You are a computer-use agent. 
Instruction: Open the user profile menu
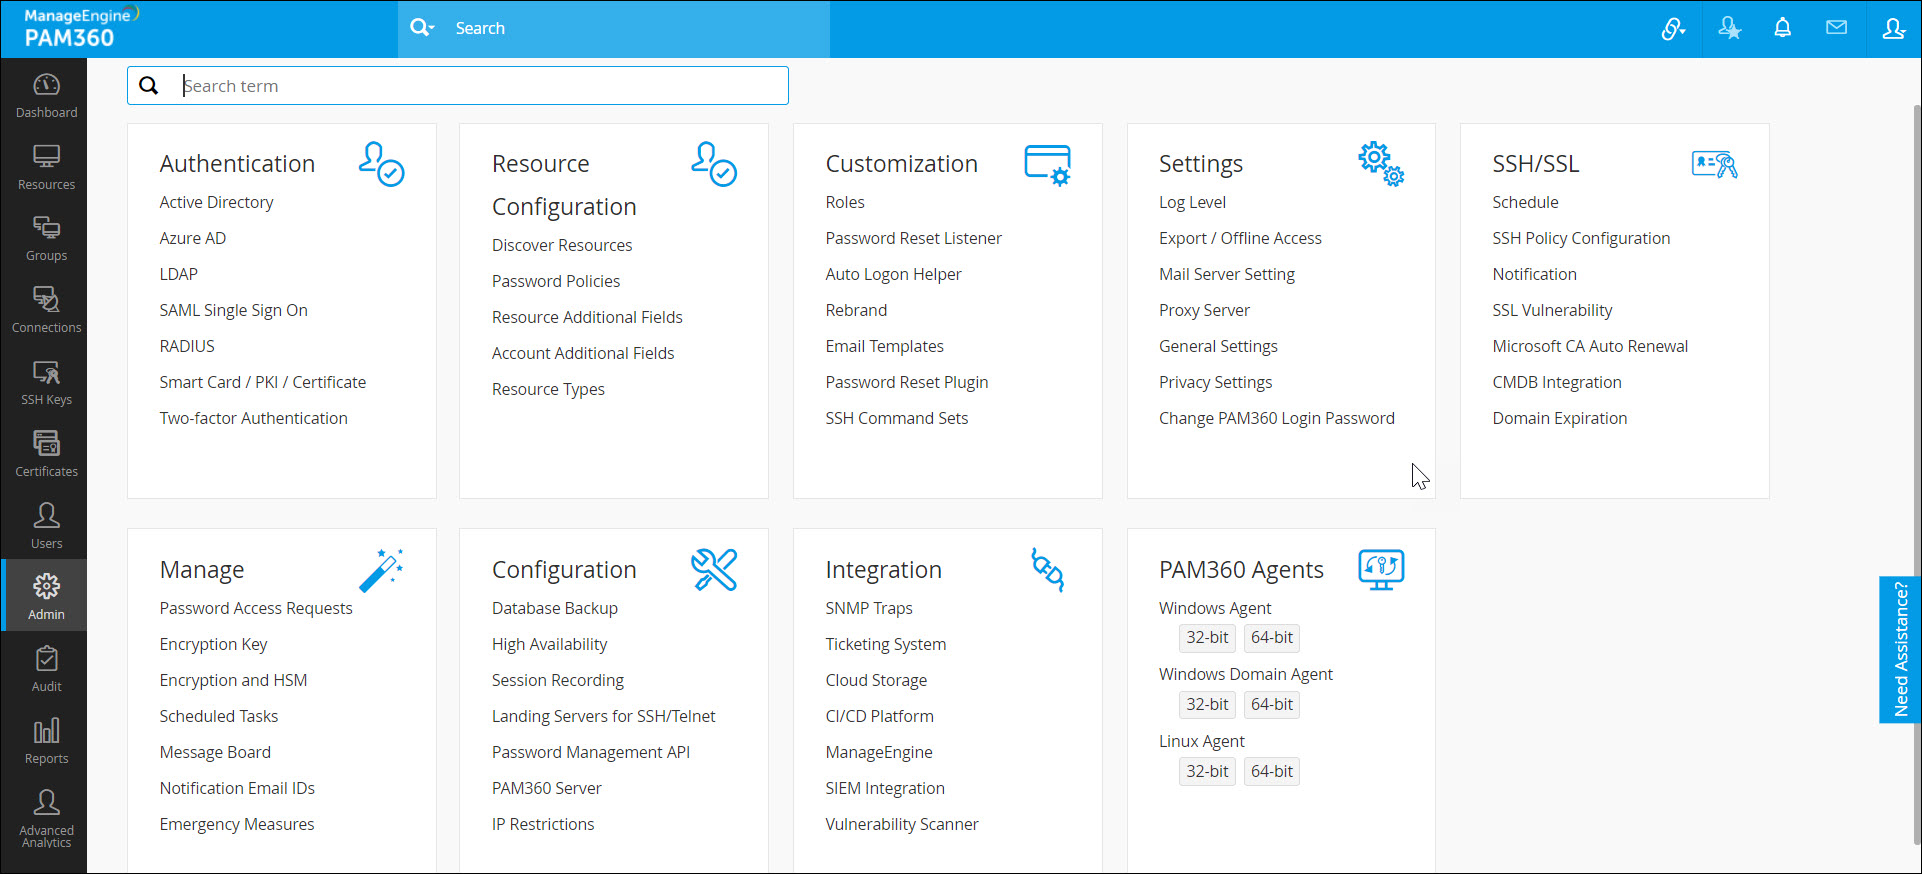[x=1893, y=28]
